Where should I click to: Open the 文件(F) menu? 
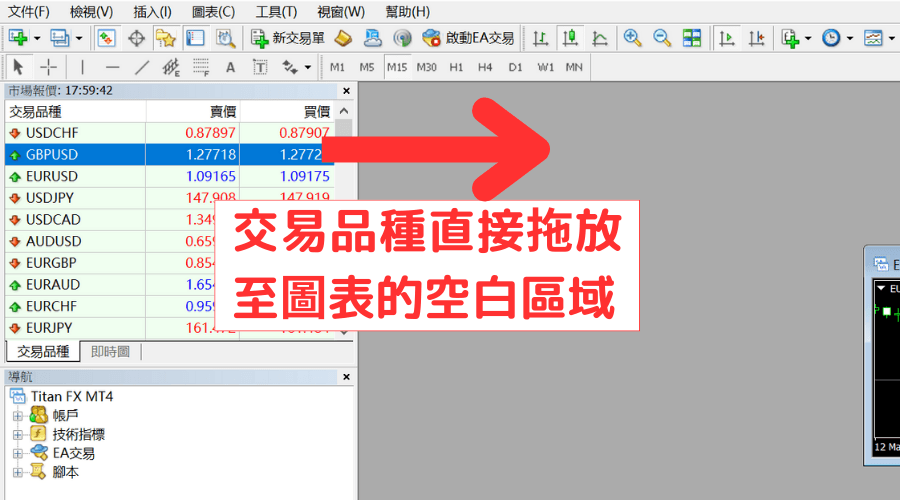click(29, 11)
